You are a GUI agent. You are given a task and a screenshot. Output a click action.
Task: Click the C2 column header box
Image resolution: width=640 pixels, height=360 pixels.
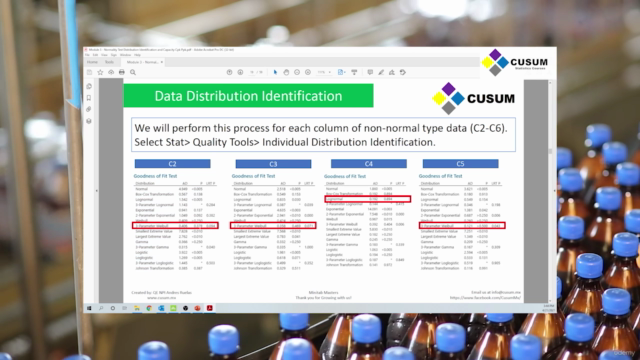coord(173,164)
